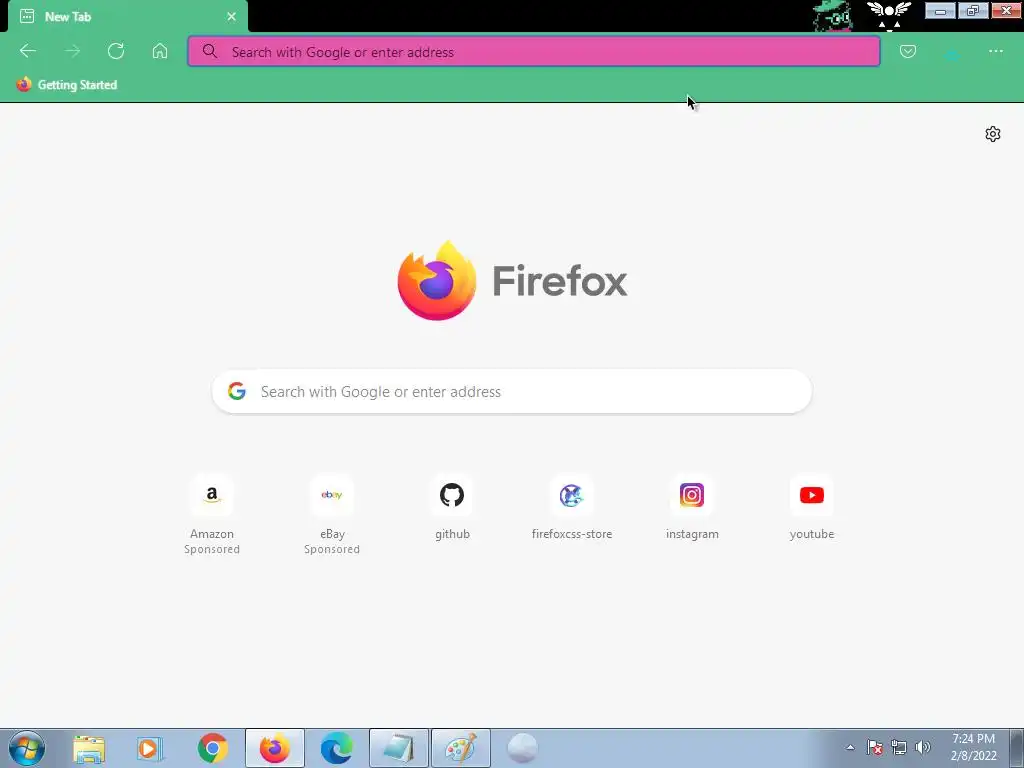1024x768 pixels.
Task: Minimize the Firefox window
Action: tap(940, 10)
